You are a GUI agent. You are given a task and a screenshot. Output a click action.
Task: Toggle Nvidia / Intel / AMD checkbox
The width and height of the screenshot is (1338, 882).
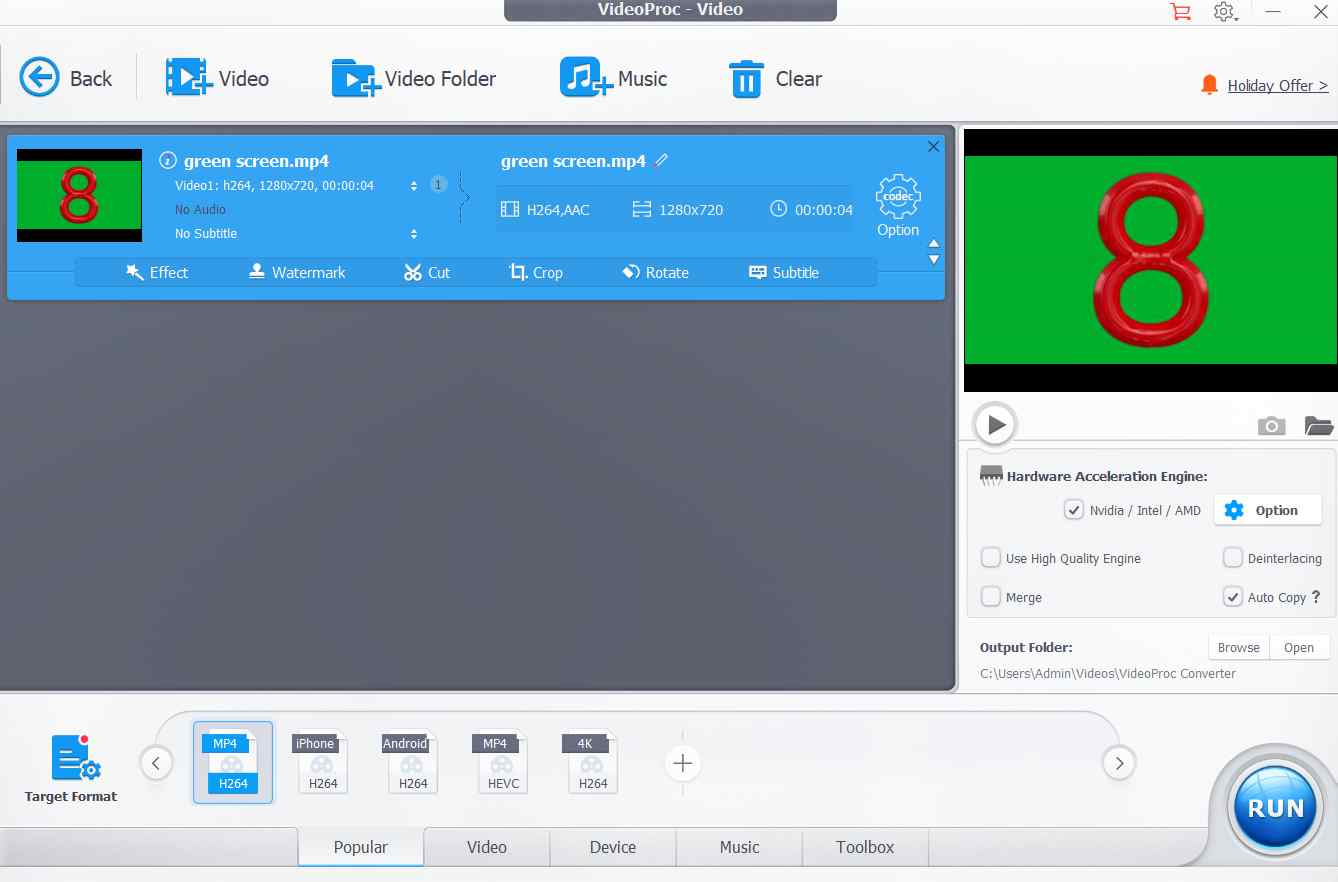pyautogui.click(x=1074, y=510)
